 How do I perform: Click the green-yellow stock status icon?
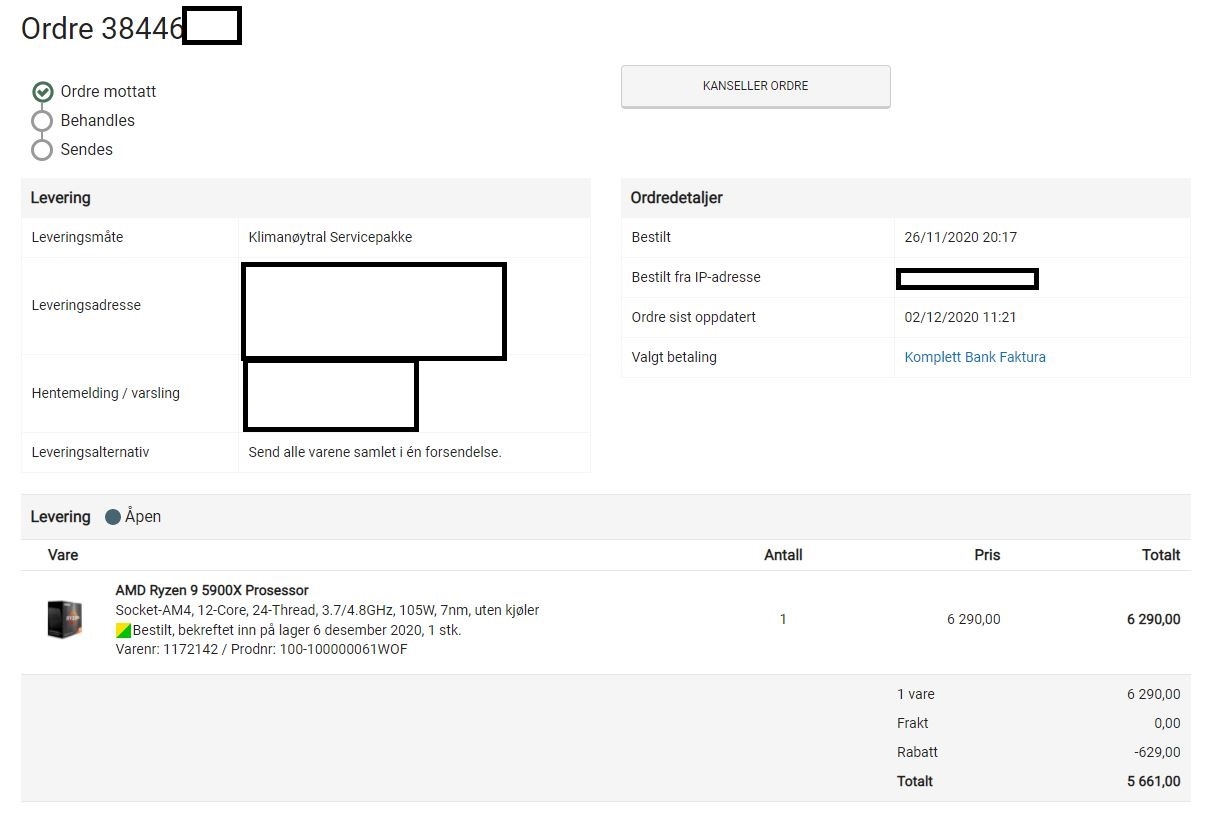(124, 630)
